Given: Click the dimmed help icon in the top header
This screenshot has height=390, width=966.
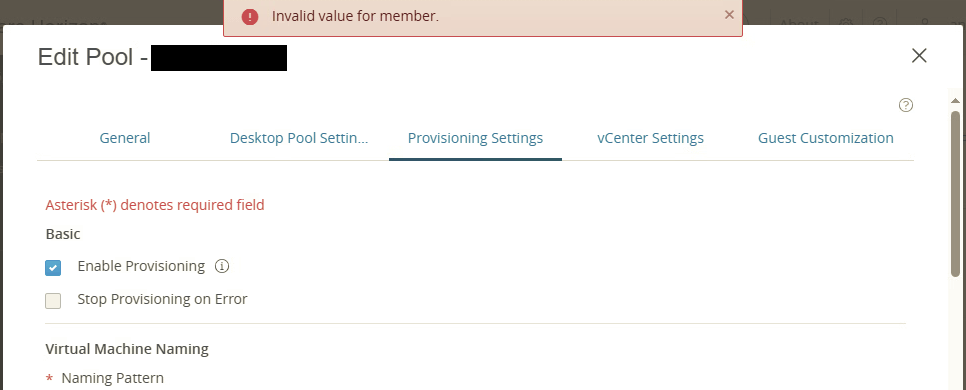Looking at the screenshot, I should point(880,23).
